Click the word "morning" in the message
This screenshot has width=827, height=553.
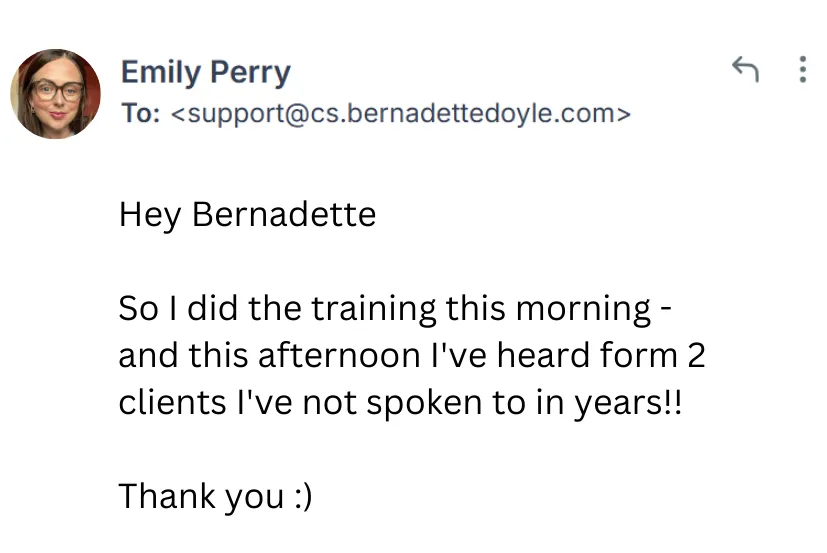[x=583, y=309]
